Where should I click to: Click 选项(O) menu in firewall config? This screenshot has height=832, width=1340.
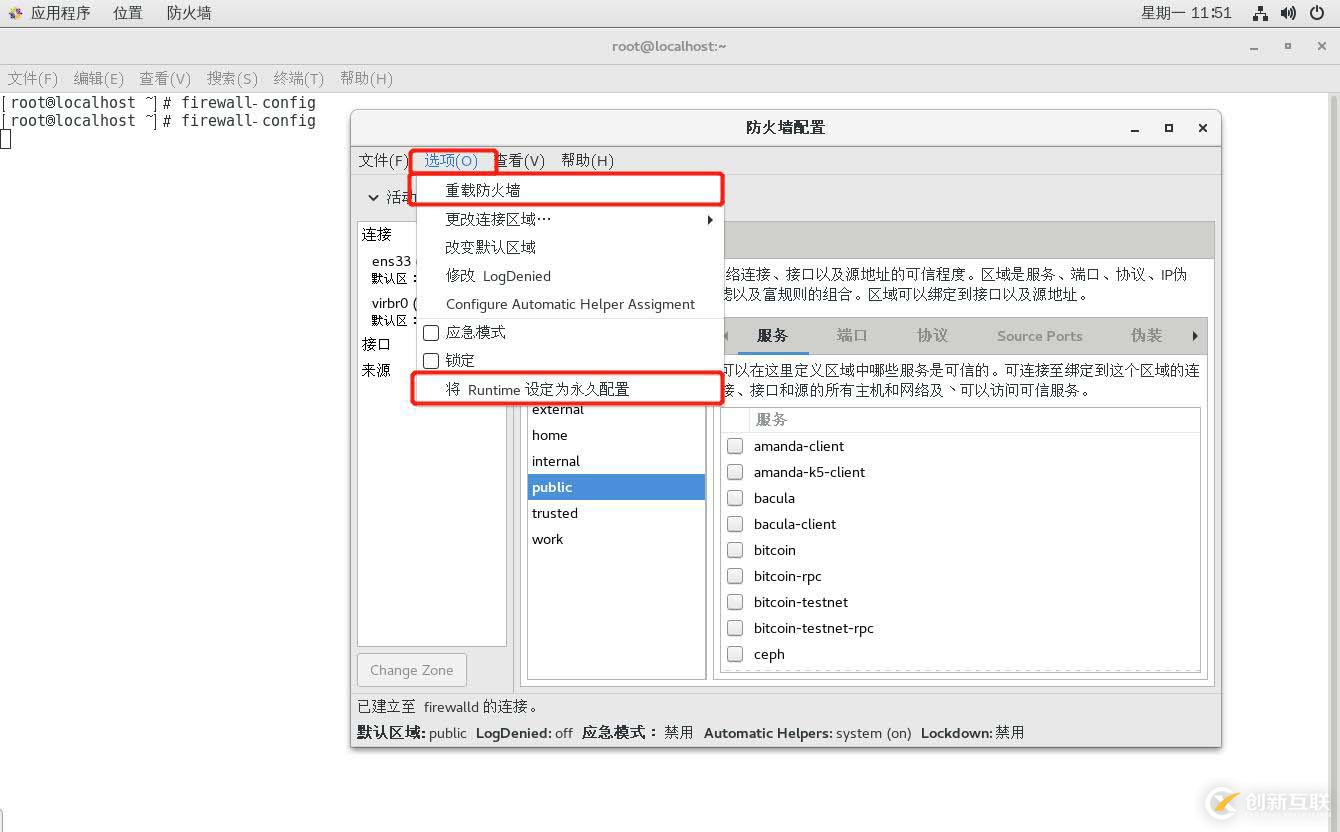(451, 160)
